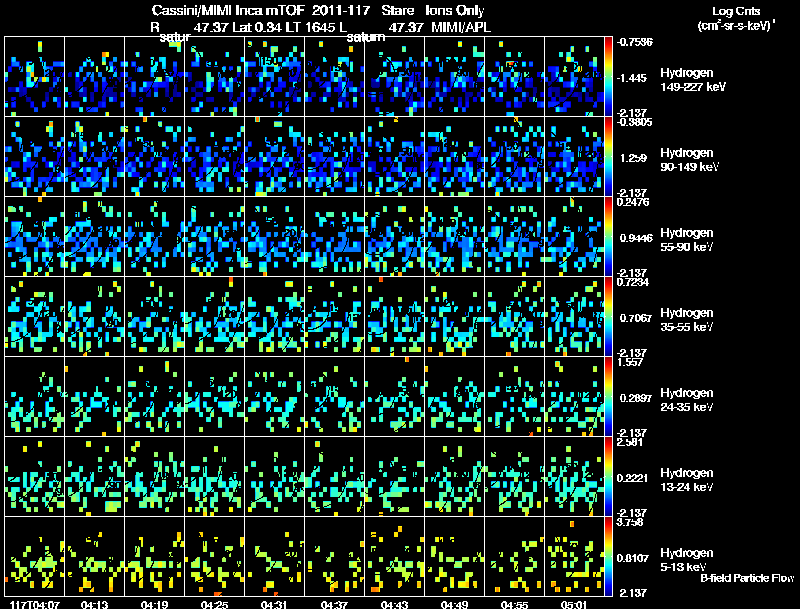
Task: Click the 04:25 time axis label
Action: point(214,604)
